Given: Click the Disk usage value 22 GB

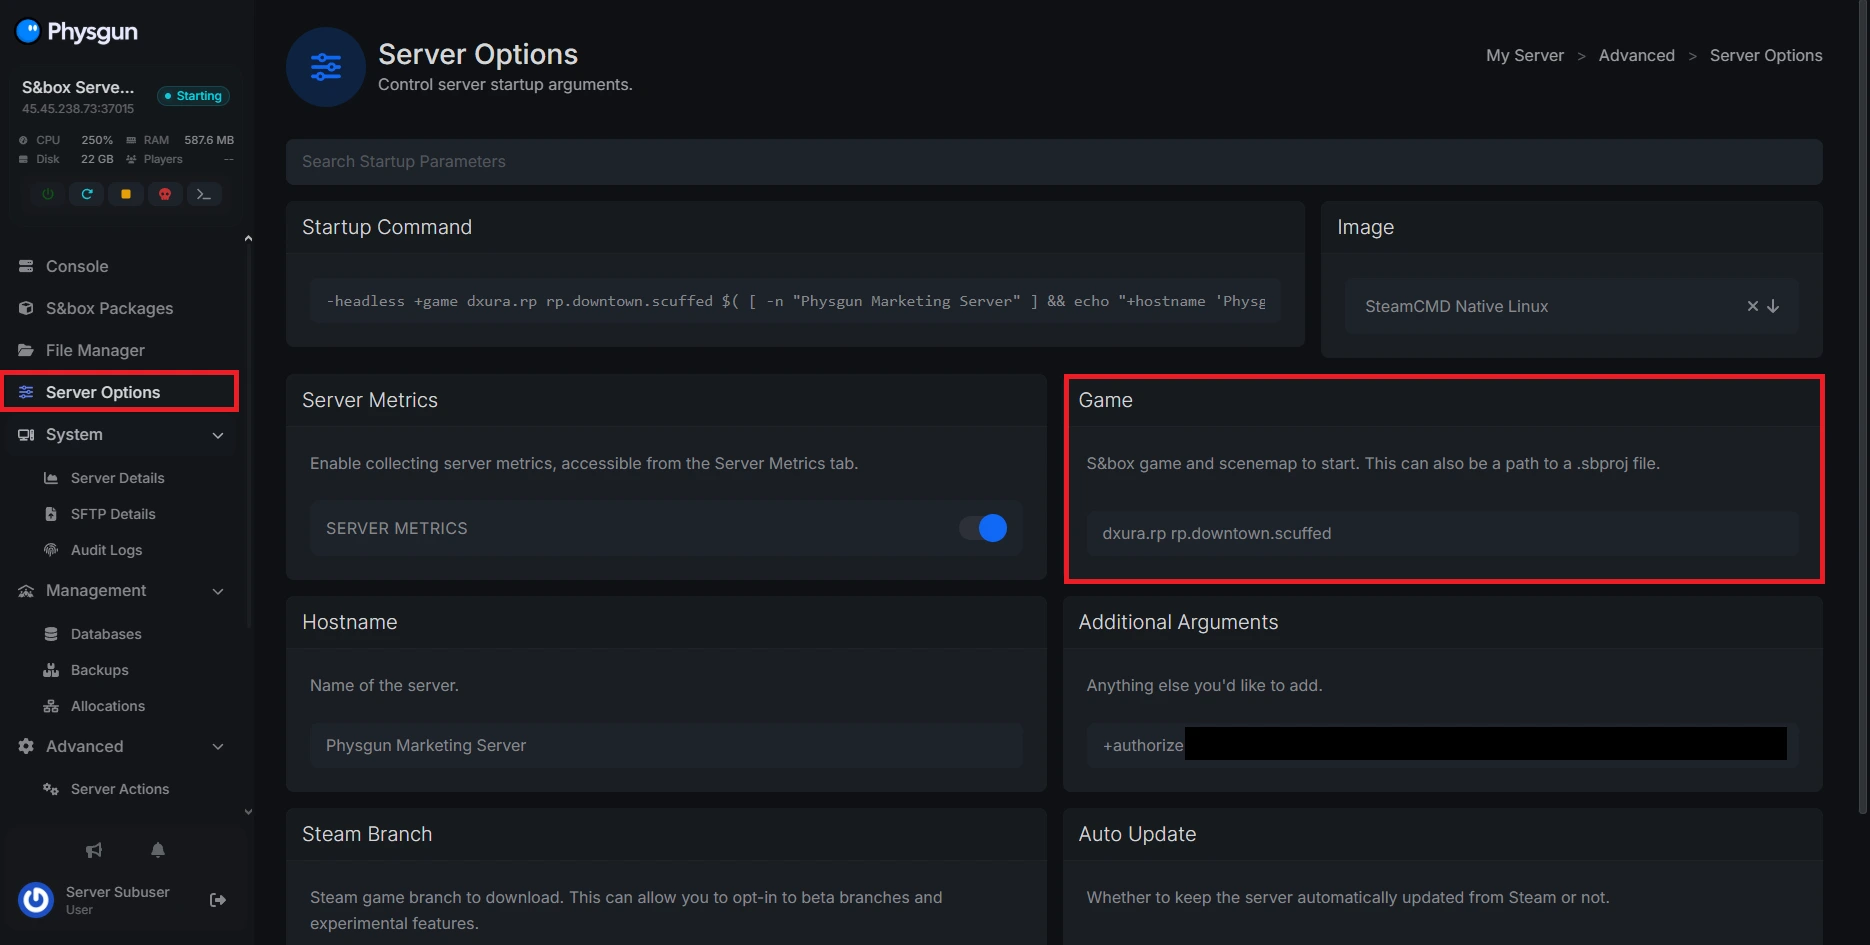Looking at the screenshot, I should click(97, 159).
